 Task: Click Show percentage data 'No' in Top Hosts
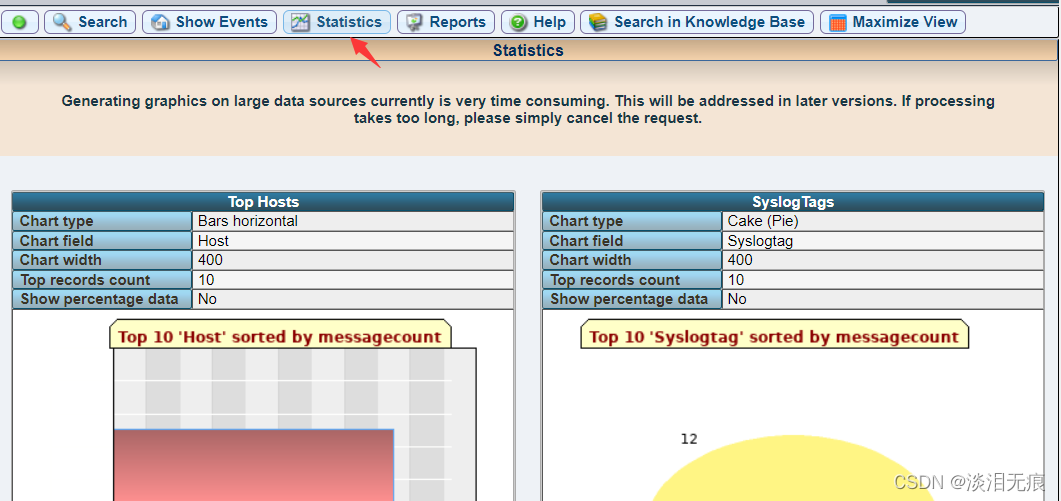click(x=207, y=299)
